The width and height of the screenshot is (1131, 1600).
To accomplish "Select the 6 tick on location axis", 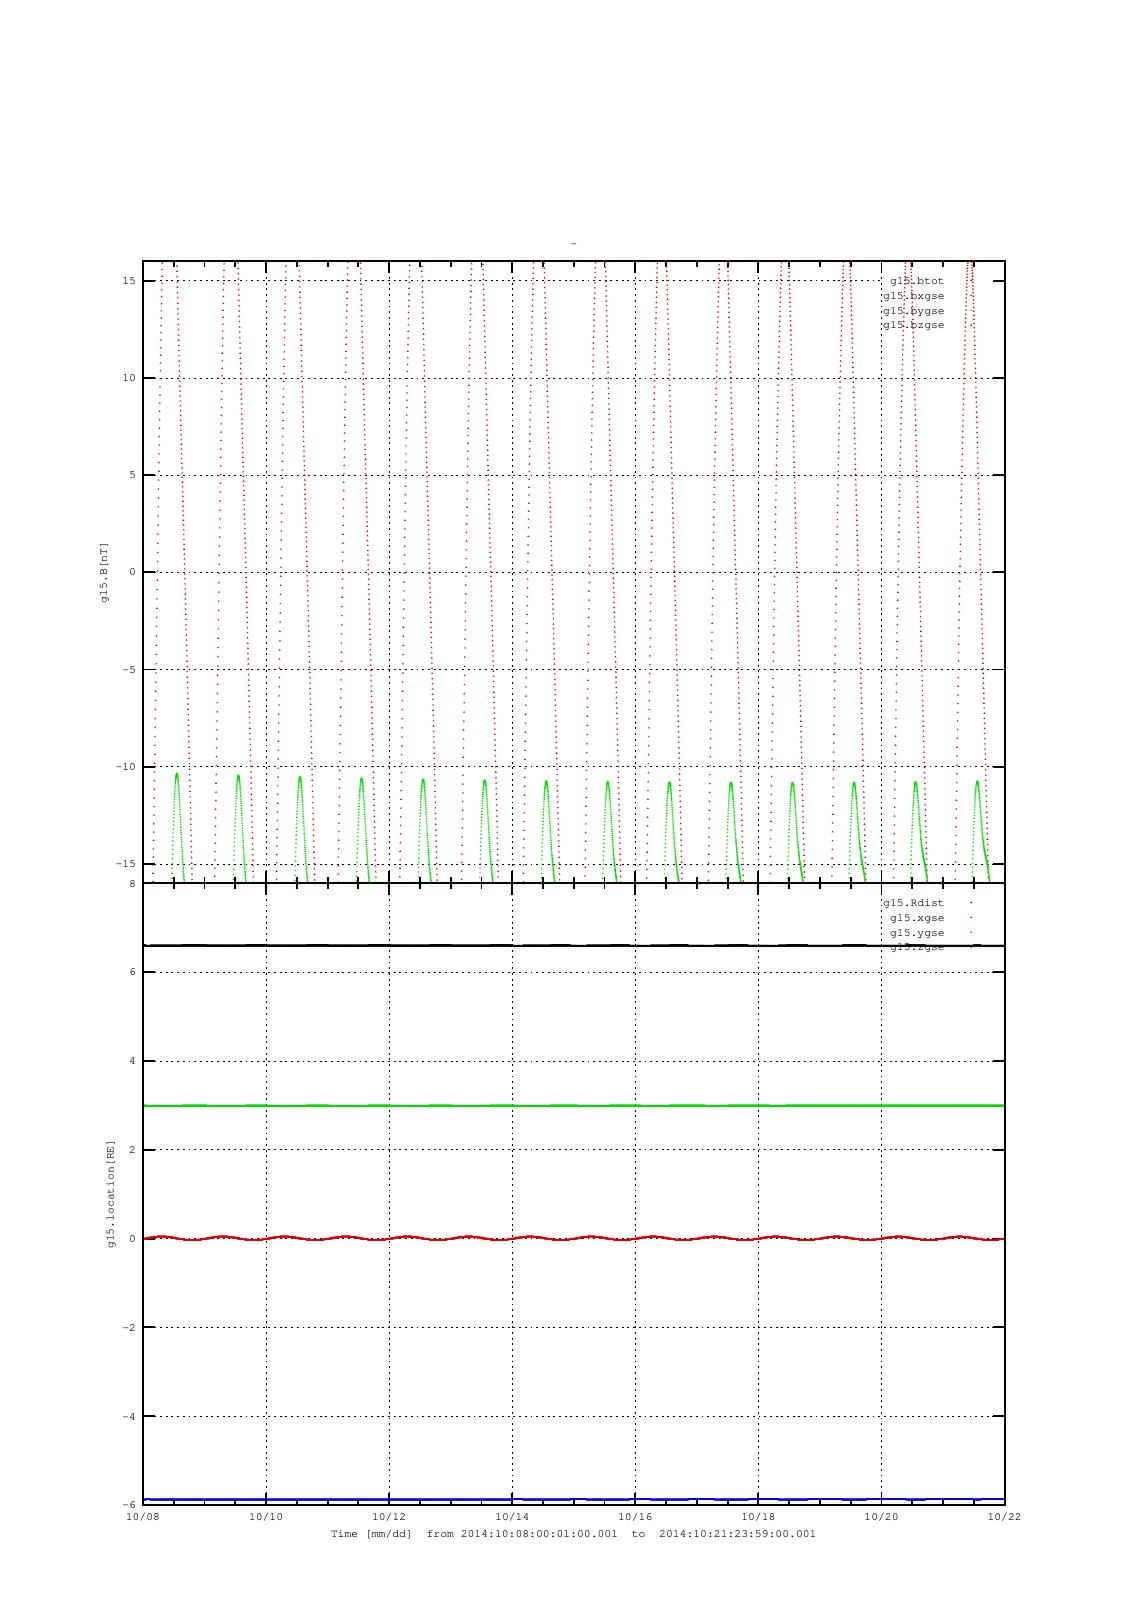I will pos(132,972).
